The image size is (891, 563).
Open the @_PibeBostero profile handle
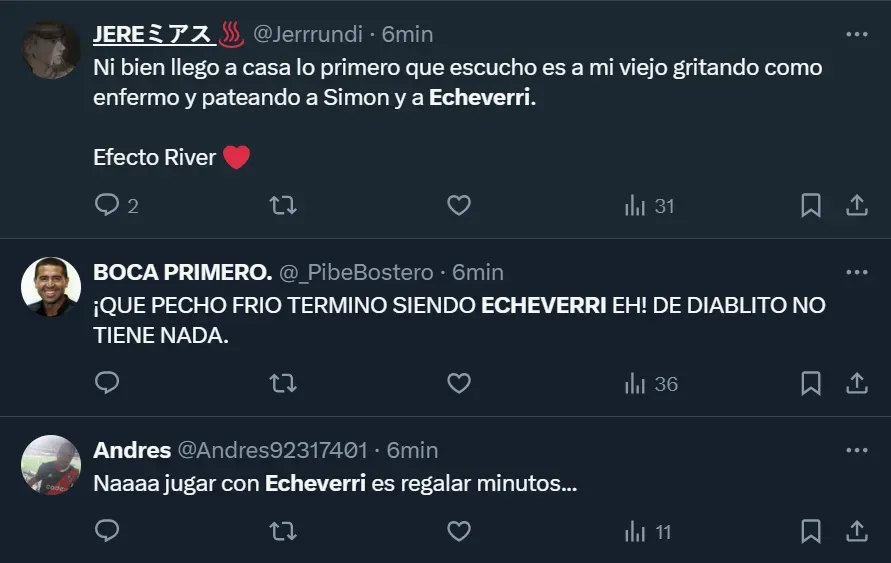pos(356,273)
